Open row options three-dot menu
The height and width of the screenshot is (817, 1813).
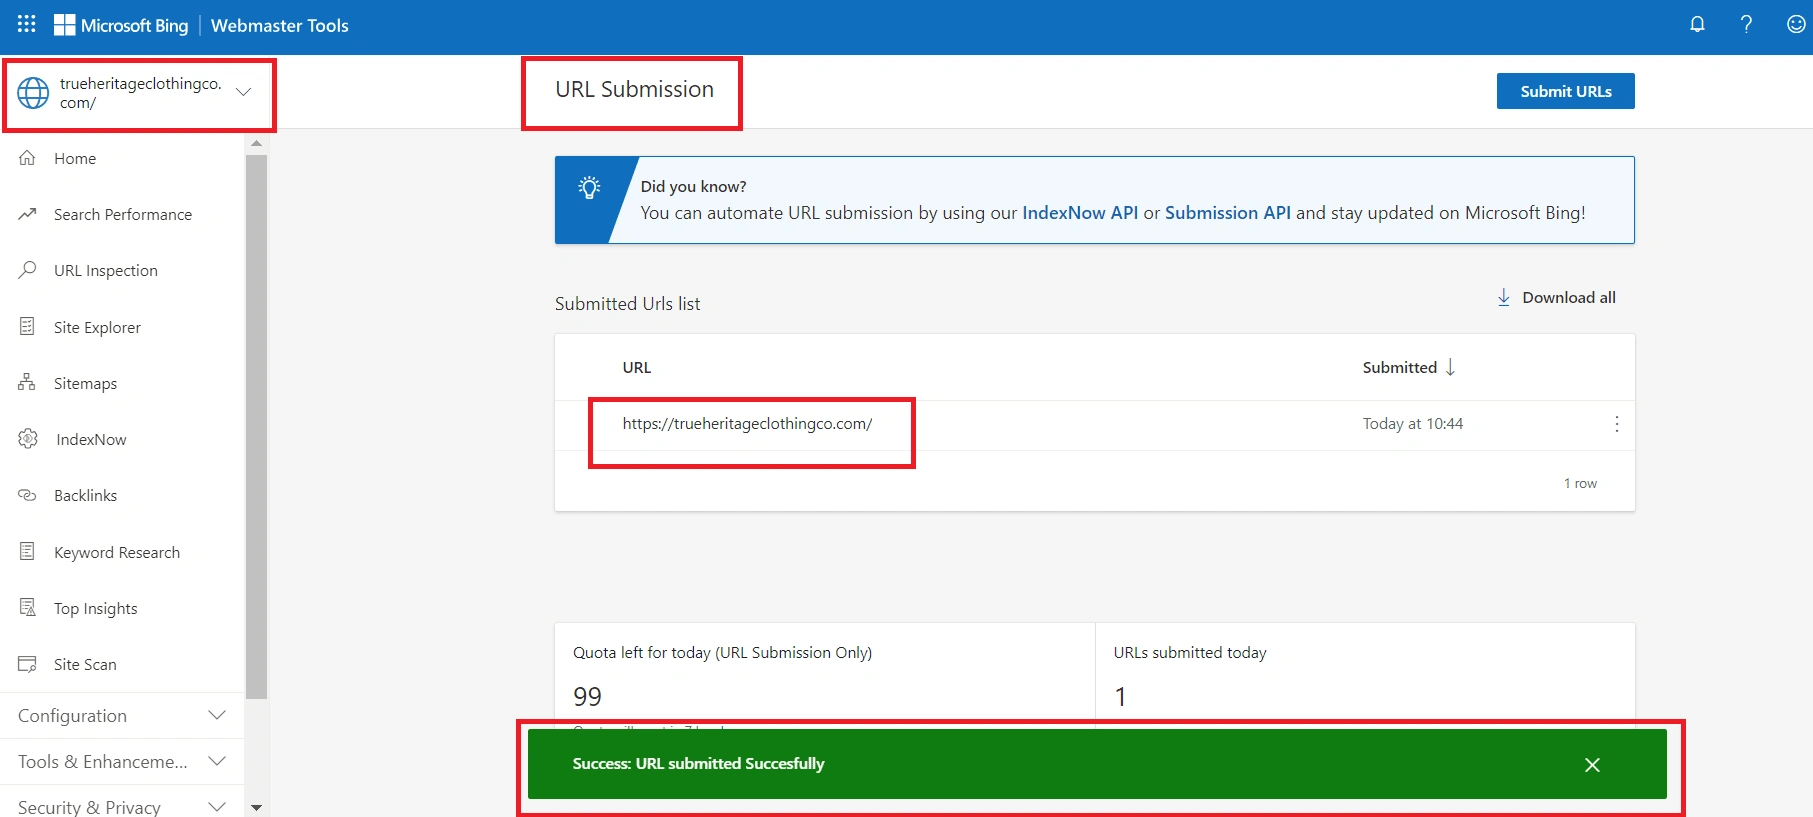pos(1616,424)
